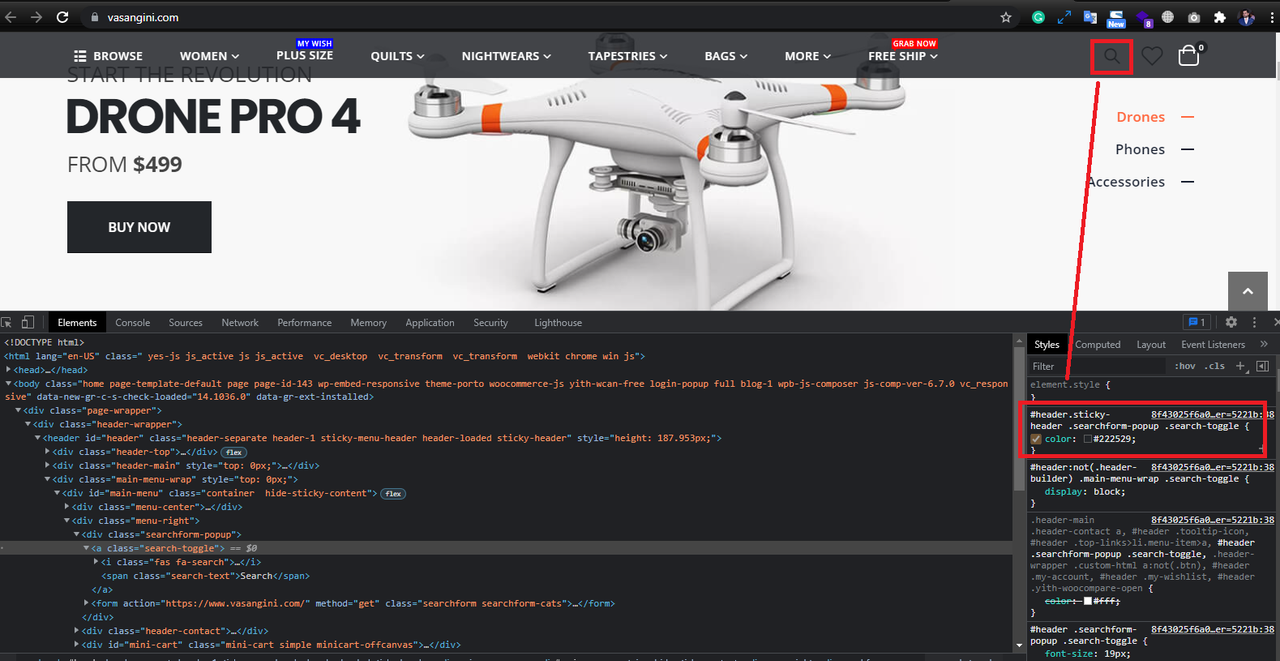Expand the div menu-center node
Image resolution: width=1280 pixels, height=661 pixels.
(68, 507)
